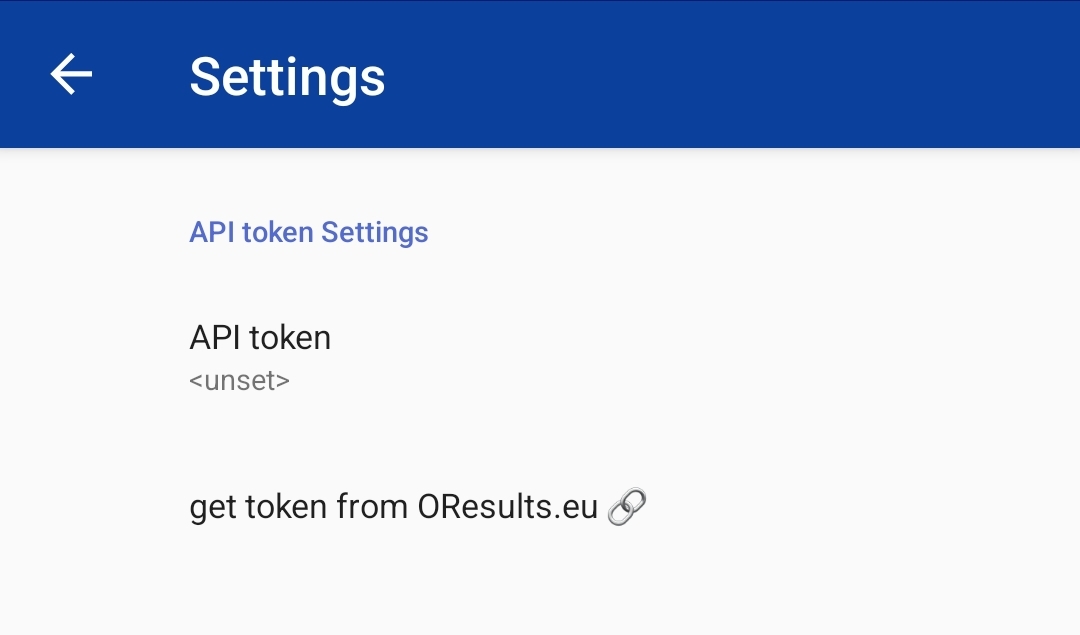Select the 'API token Settings' section header
The image size is (1080, 635).
[x=308, y=232]
